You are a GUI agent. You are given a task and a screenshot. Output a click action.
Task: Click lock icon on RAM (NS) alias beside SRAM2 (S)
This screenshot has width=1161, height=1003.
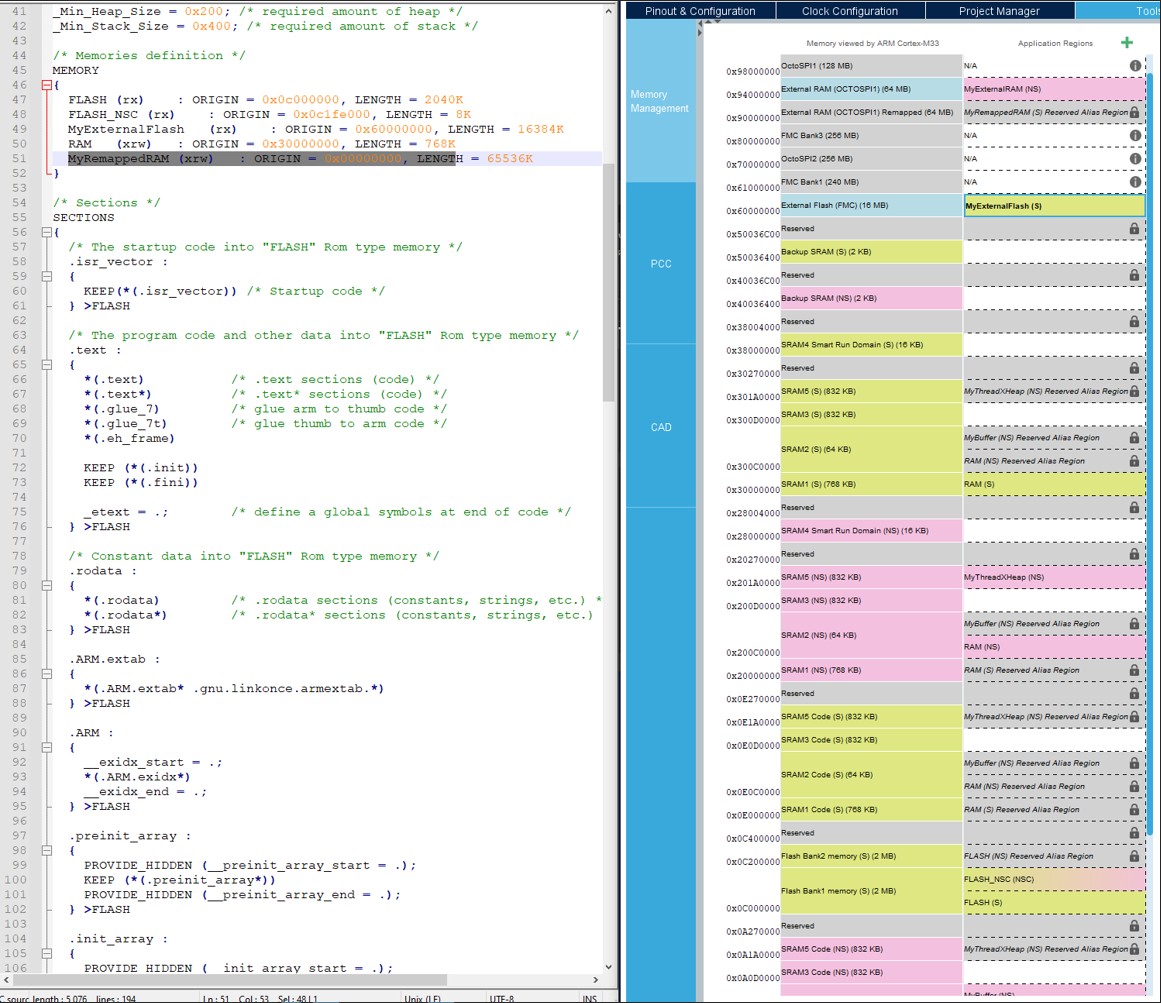point(1134,461)
